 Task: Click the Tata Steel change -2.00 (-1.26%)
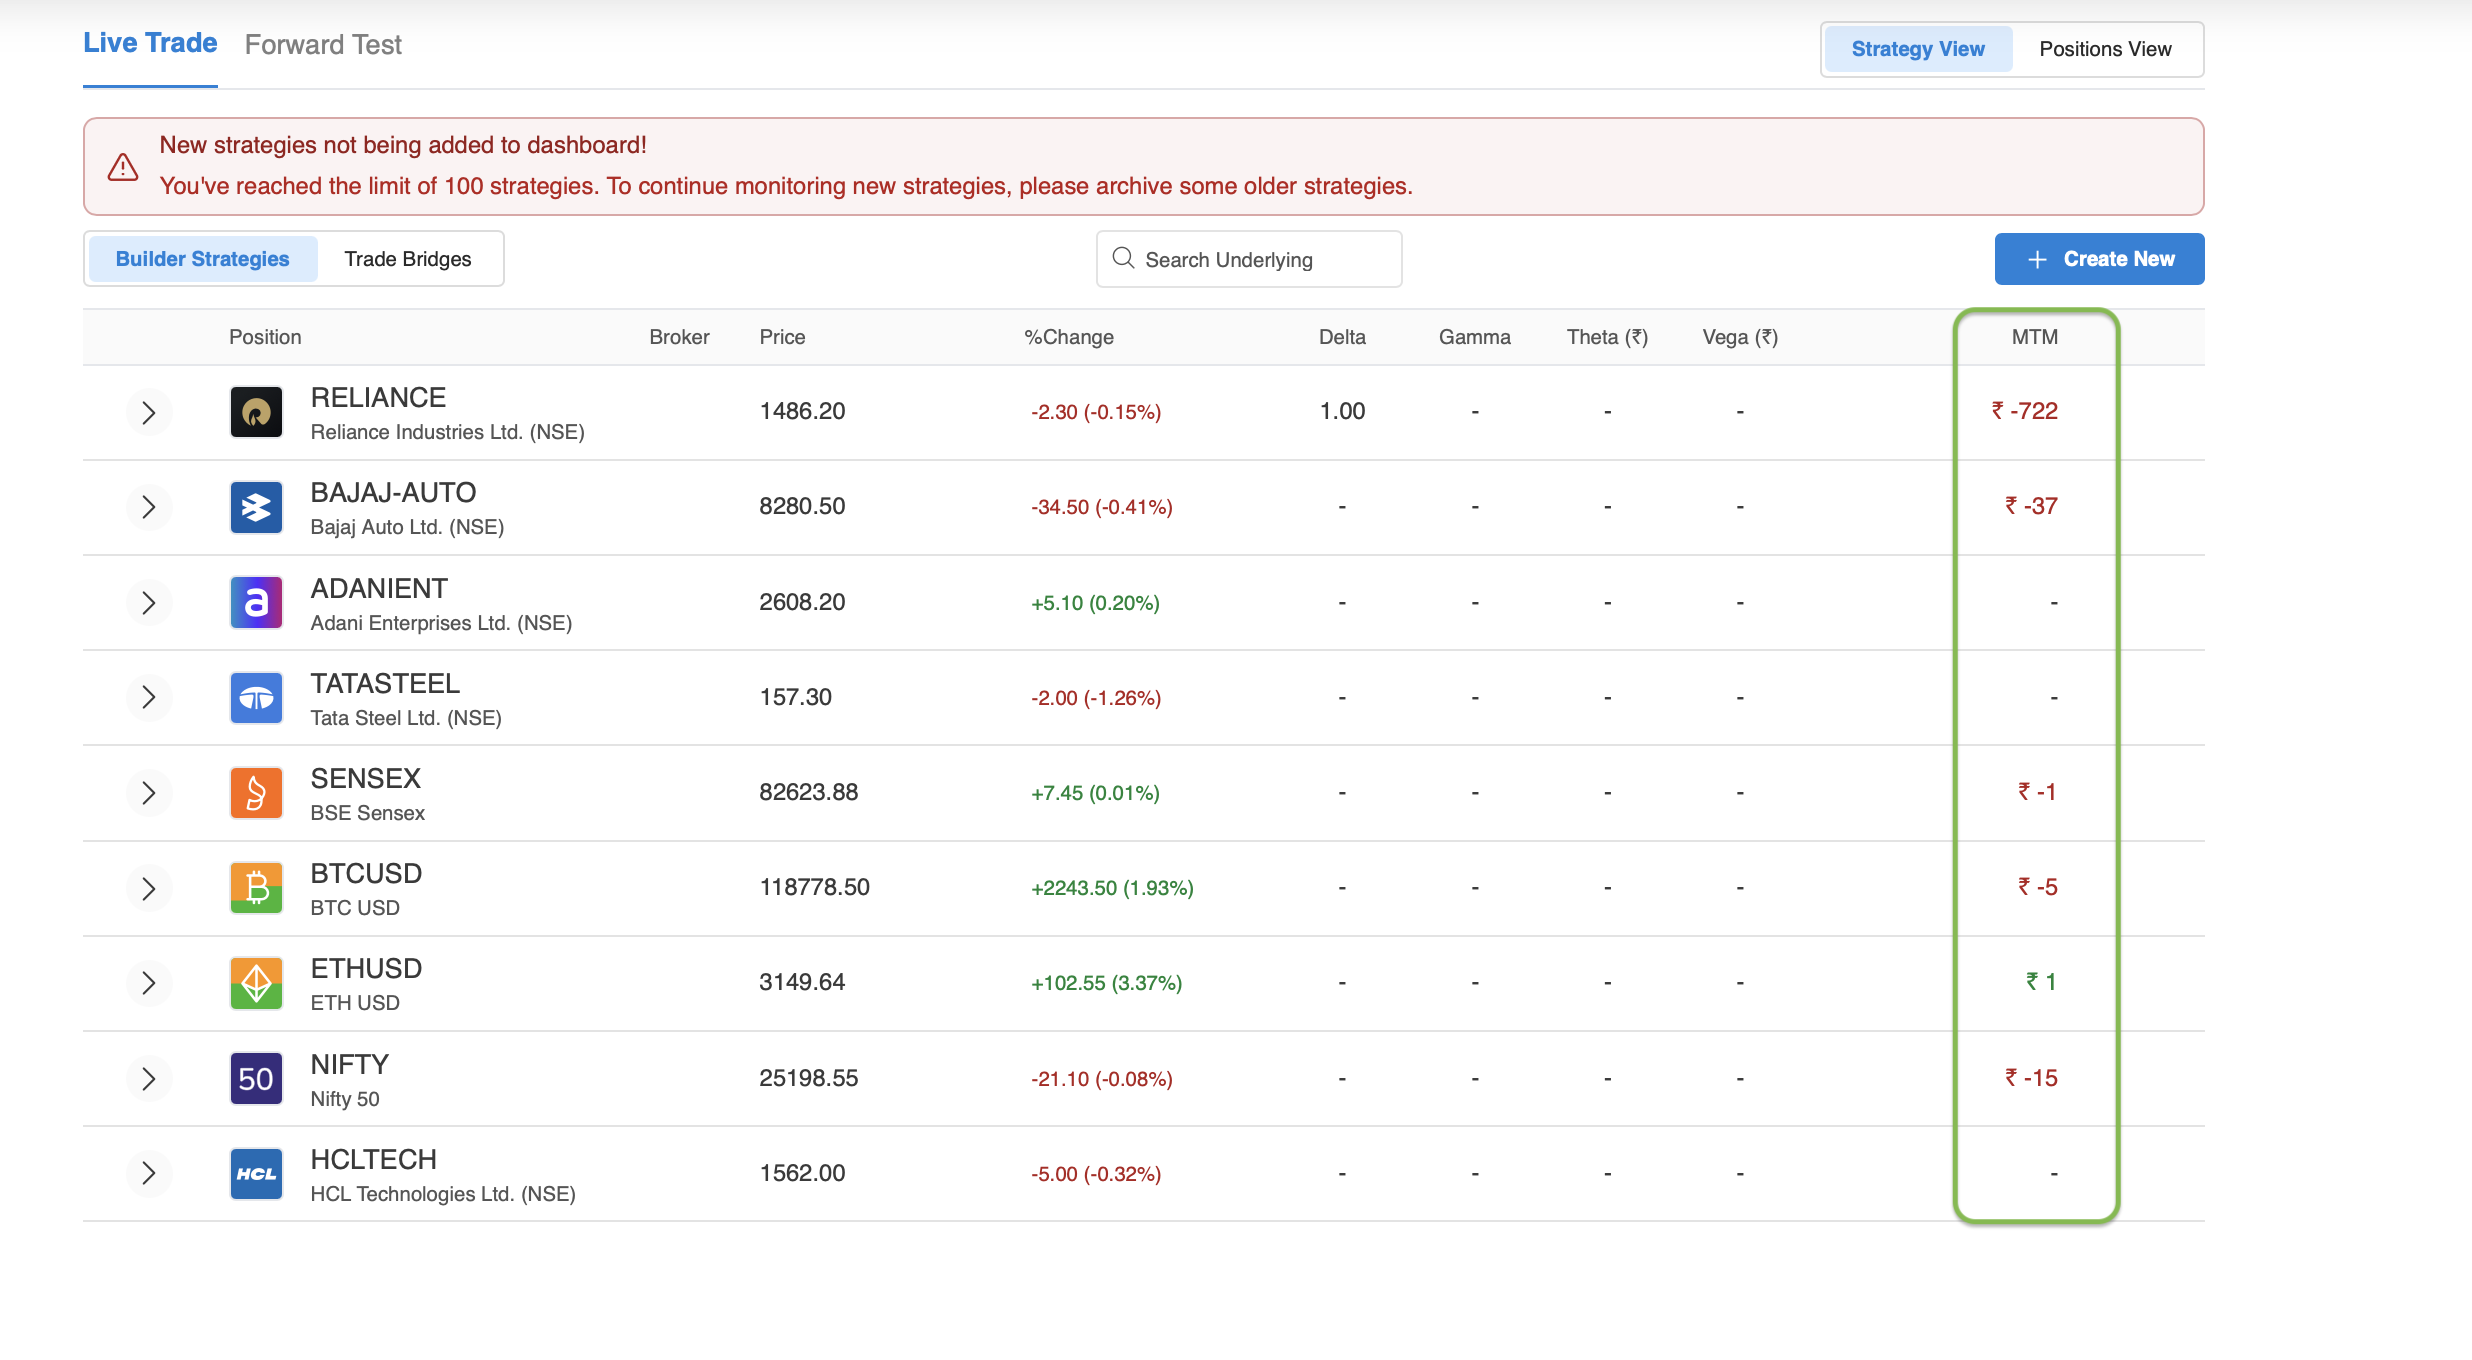pyautogui.click(x=1096, y=698)
